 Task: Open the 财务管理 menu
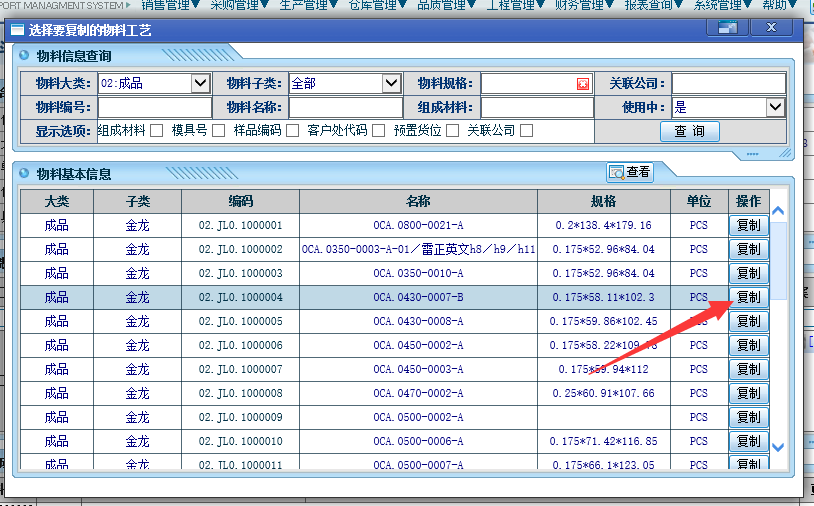[x=583, y=5]
